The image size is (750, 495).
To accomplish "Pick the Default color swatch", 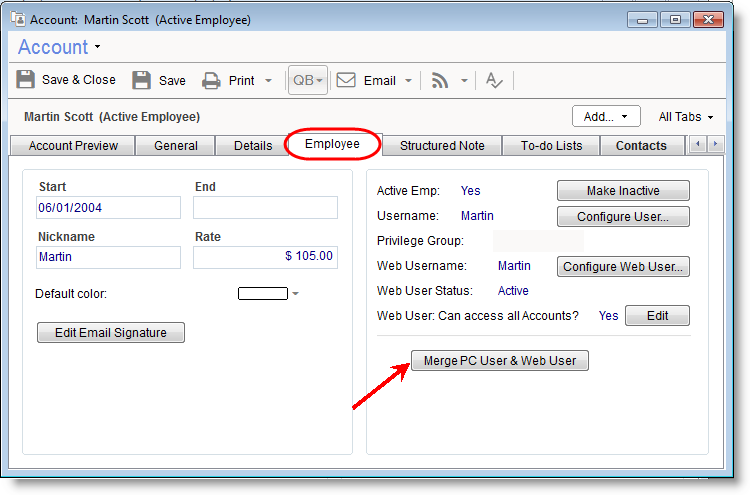I will click(x=262, y=293).
